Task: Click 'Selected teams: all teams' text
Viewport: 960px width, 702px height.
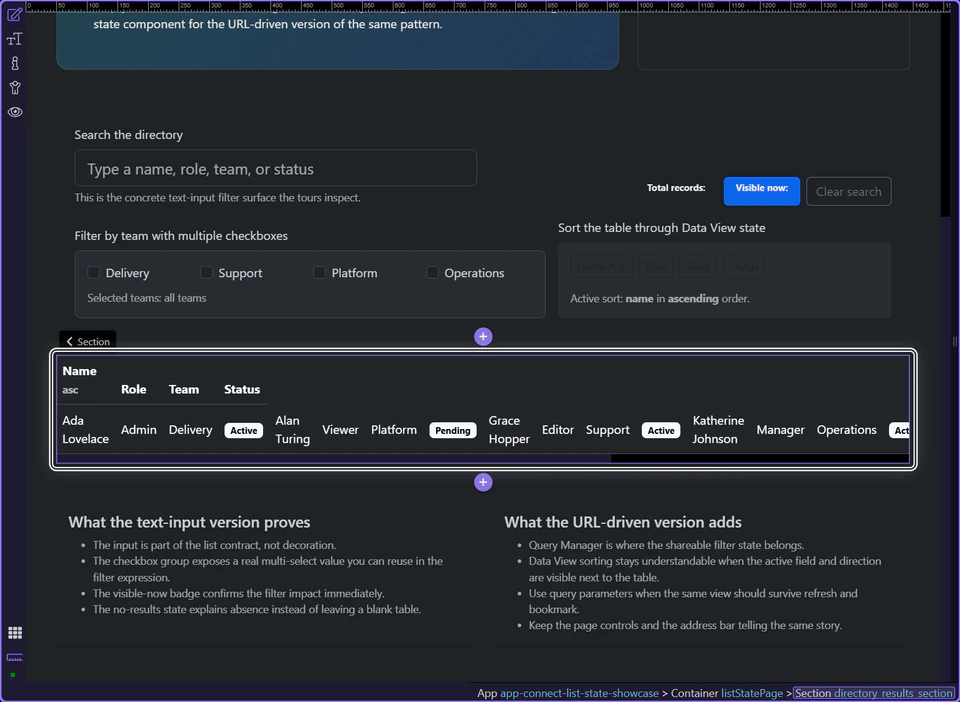Action: (146, 298)
